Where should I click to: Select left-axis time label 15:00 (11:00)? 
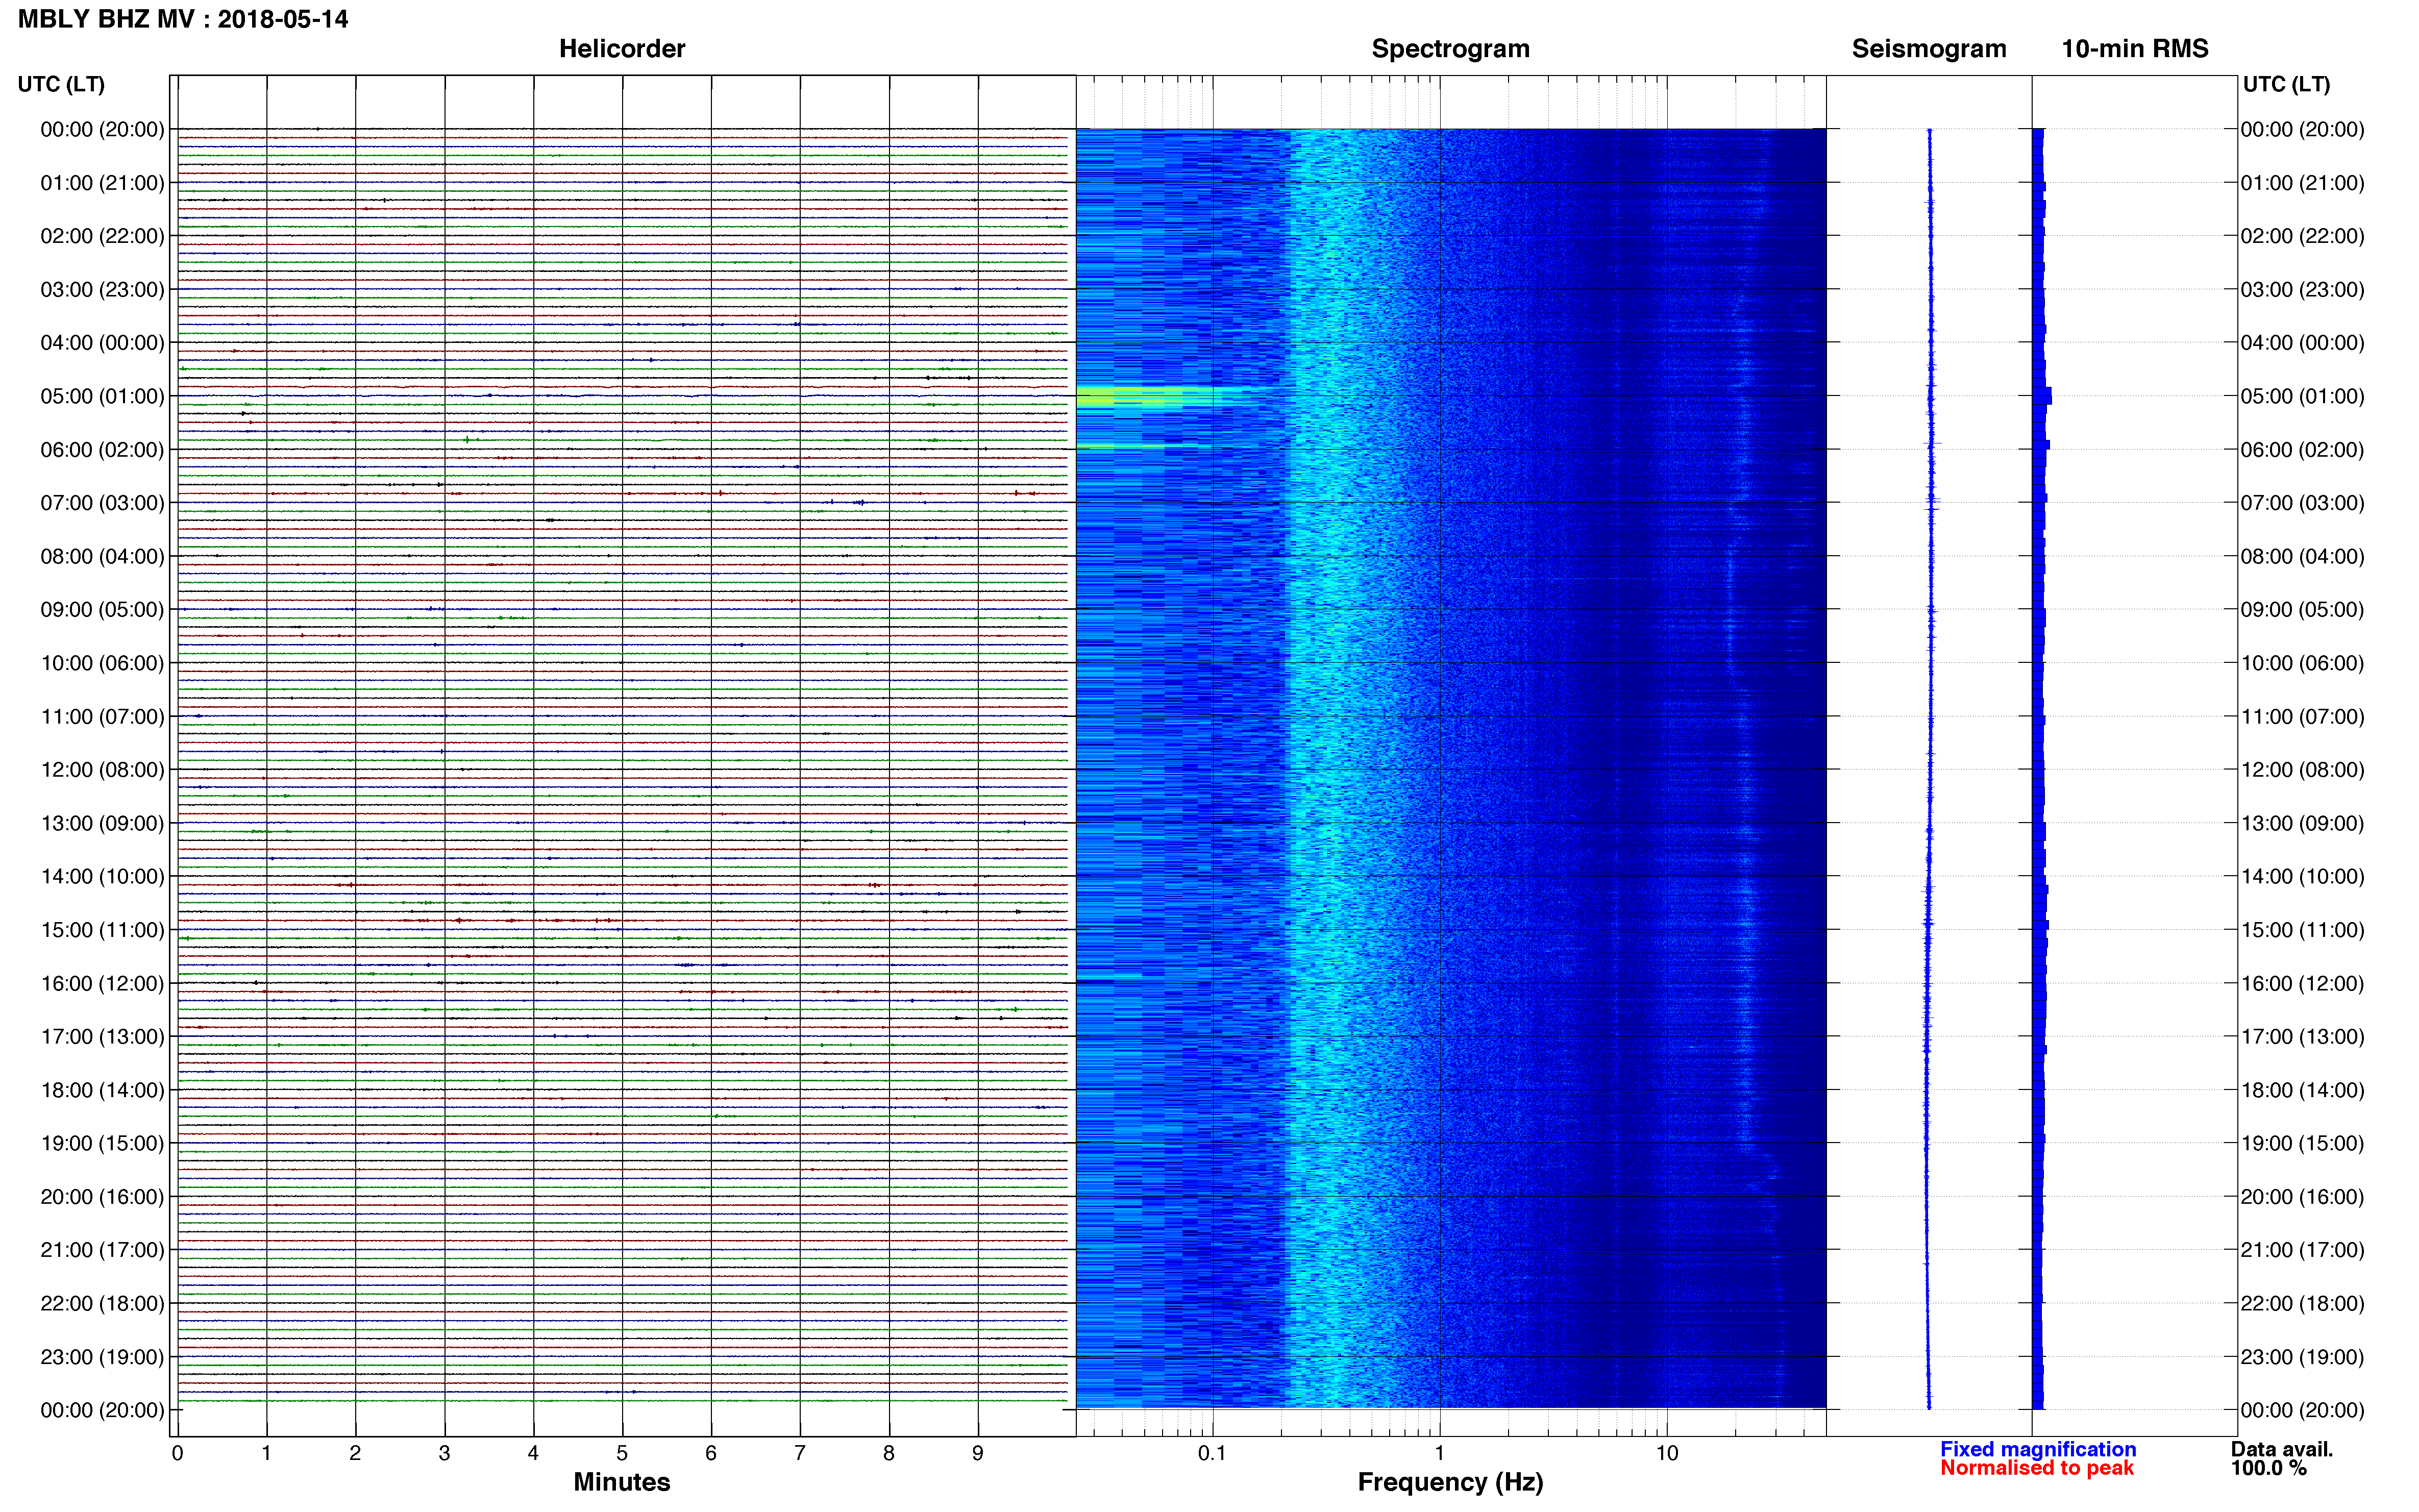[x=102, y=930]
